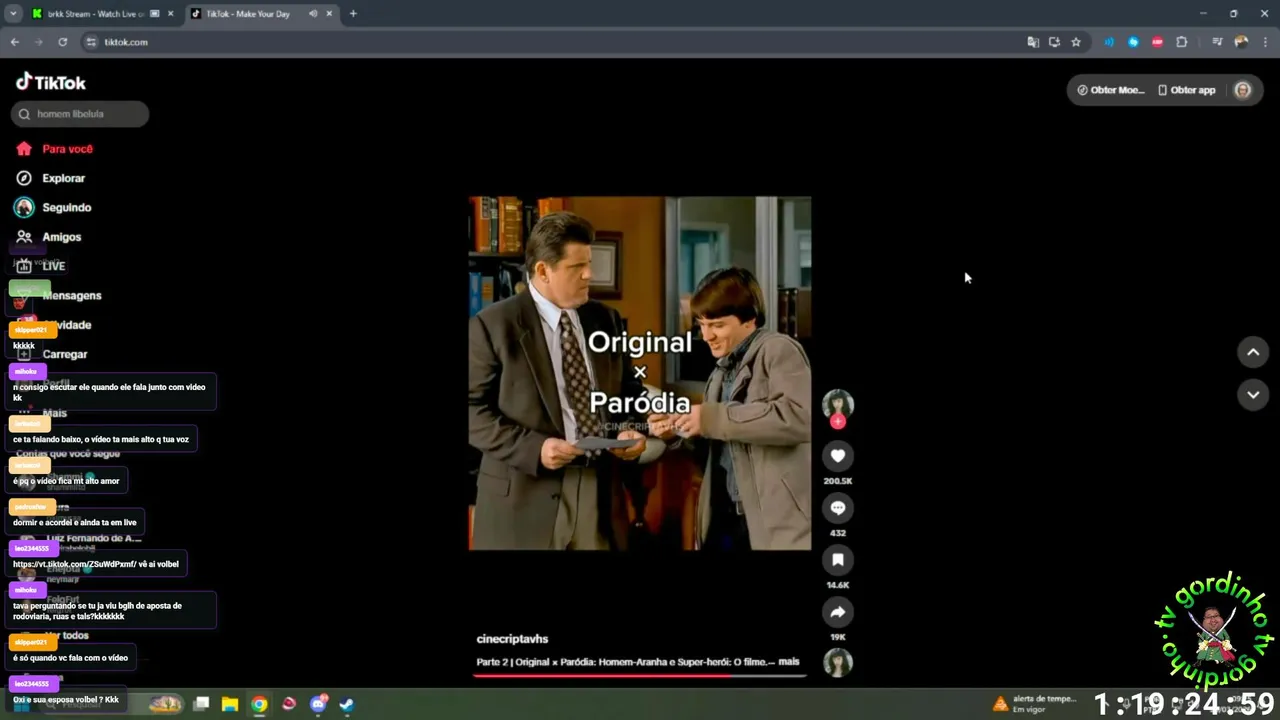Open Task View on taskbar
1280x720 pixels.
(x=201, y=704)
